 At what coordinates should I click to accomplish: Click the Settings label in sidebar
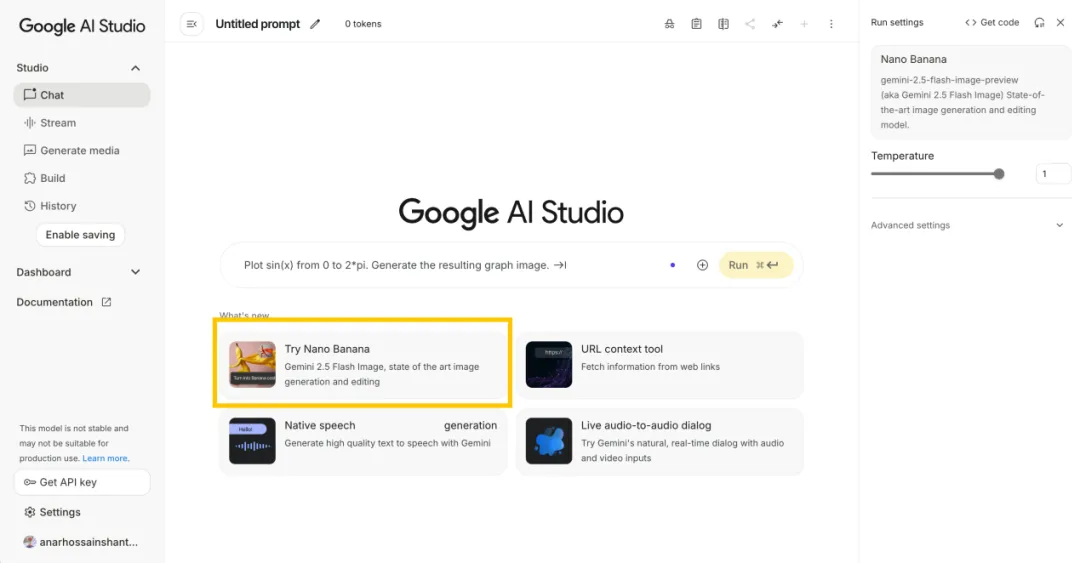pos(60,512)
